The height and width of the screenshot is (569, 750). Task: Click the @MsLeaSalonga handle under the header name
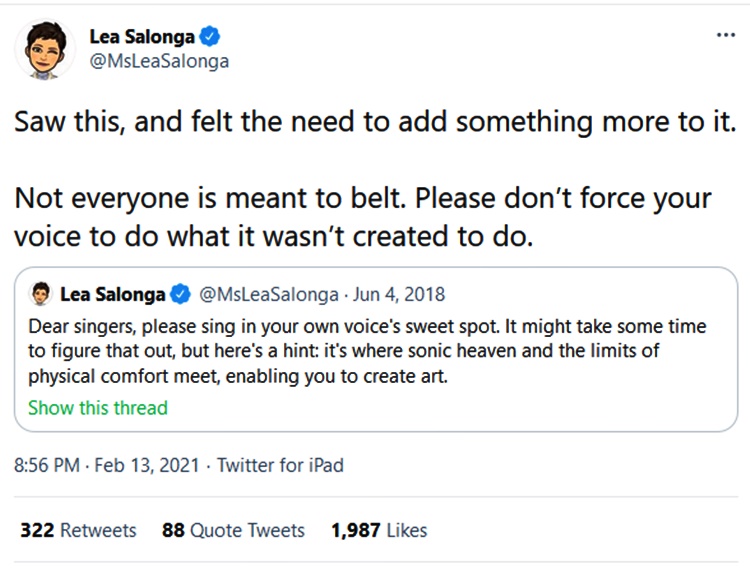pos(160,61)
